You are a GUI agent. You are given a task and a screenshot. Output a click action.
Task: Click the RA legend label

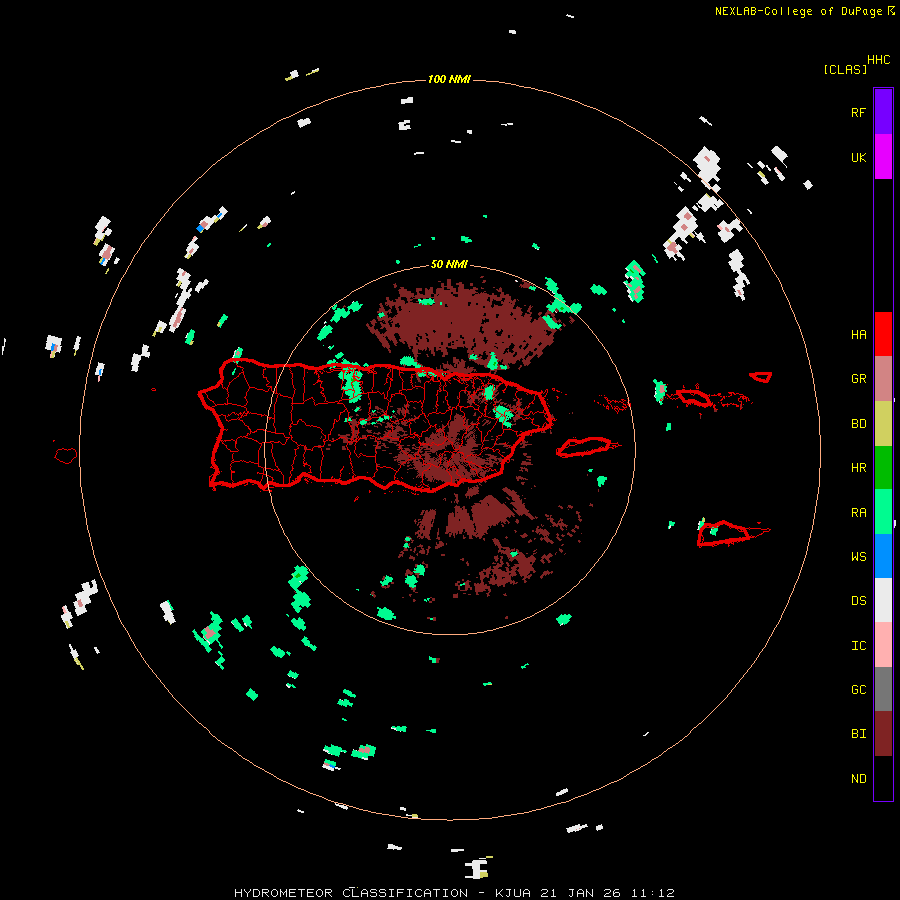point(858,512)
